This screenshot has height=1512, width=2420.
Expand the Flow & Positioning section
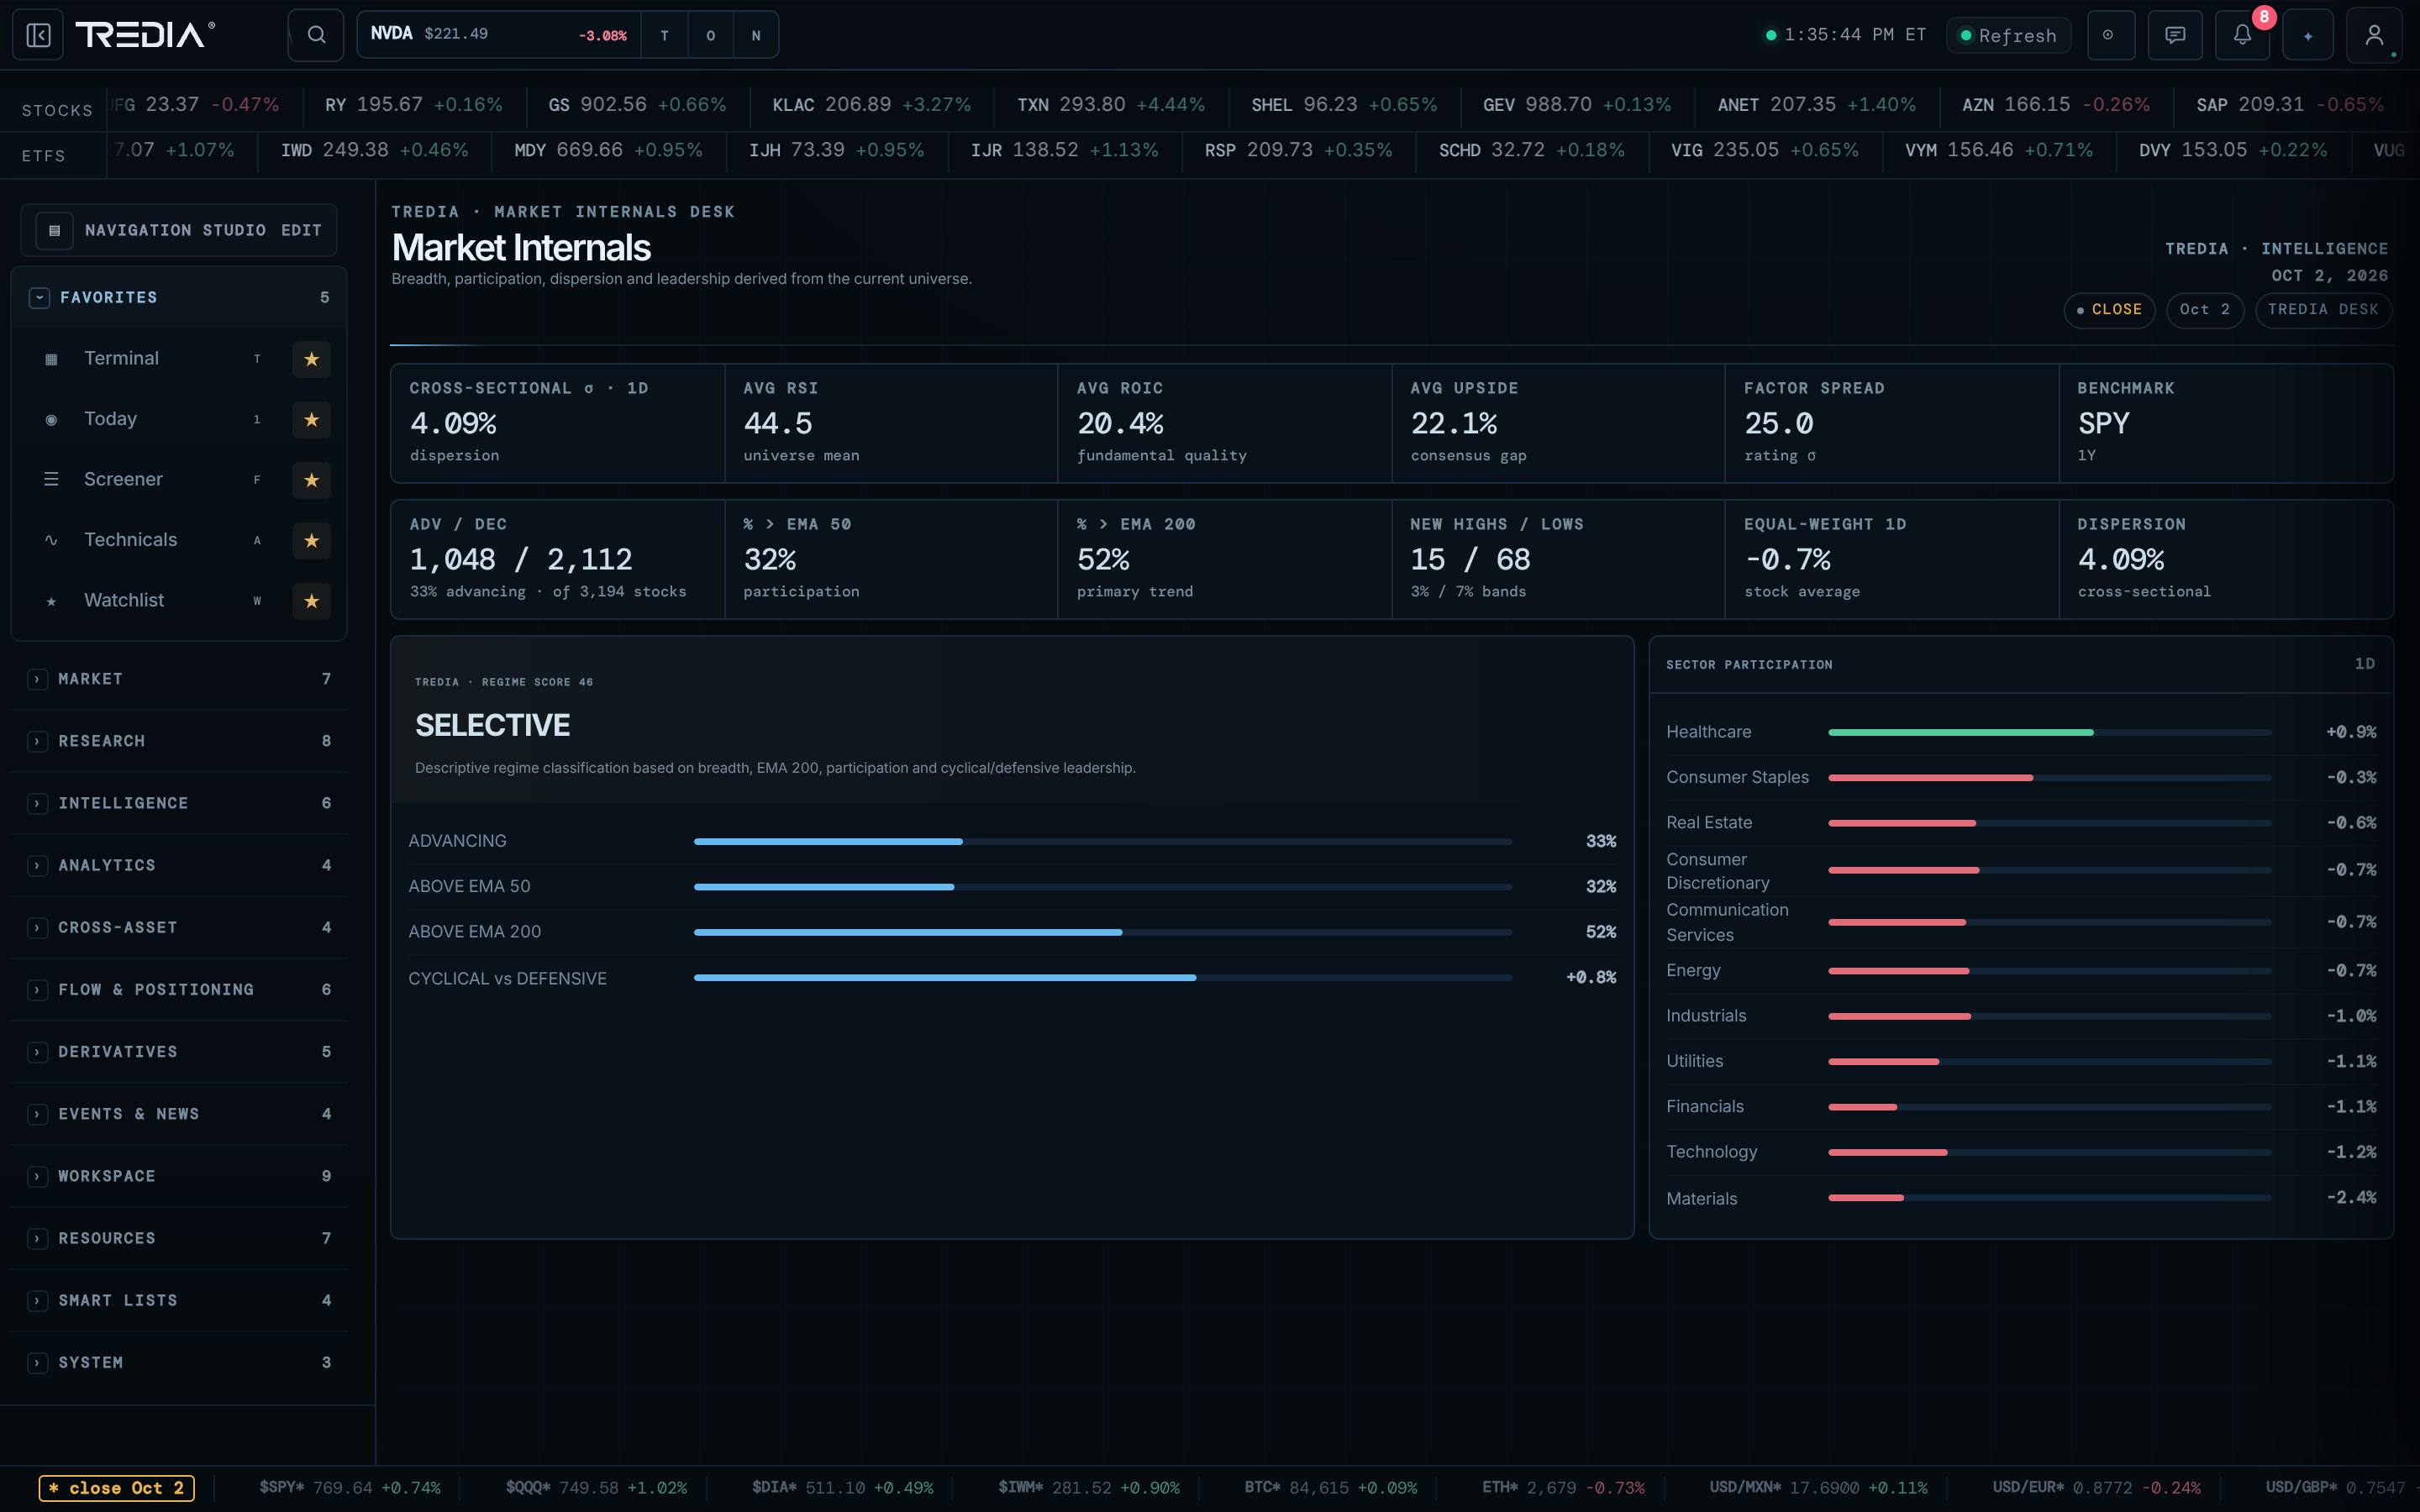tap(179, 989)
